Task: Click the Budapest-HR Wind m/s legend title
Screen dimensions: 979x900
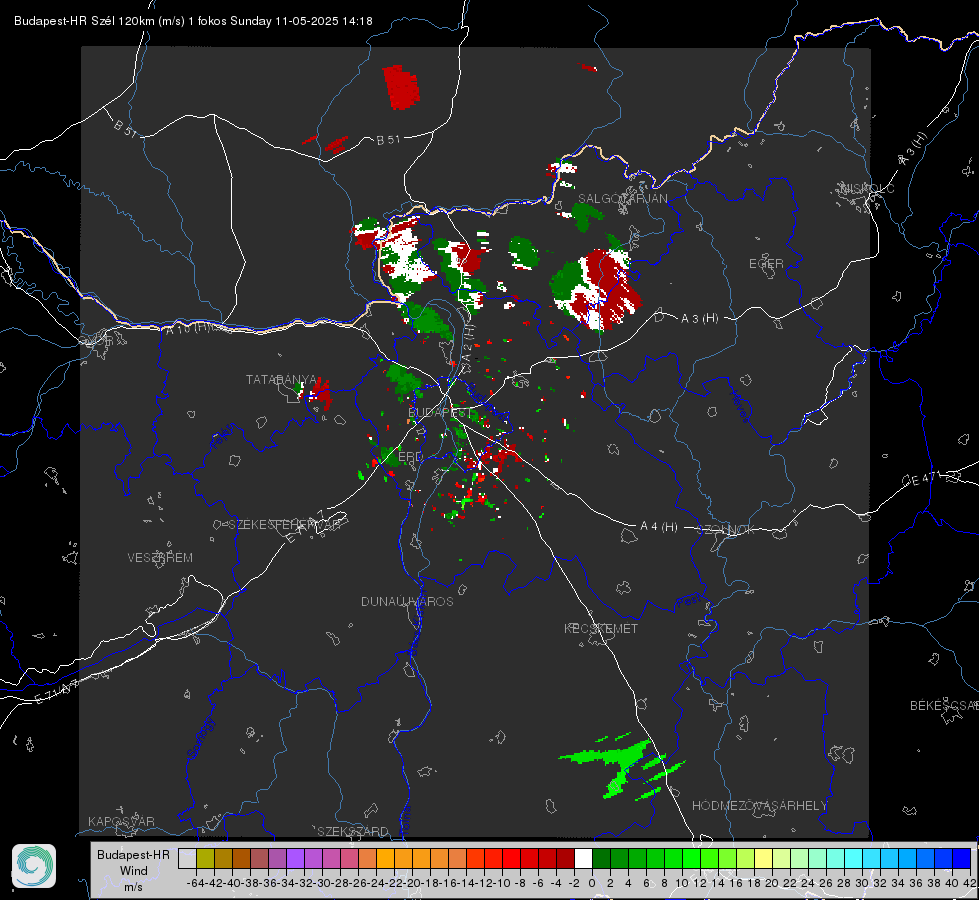Action: (133, 871)
